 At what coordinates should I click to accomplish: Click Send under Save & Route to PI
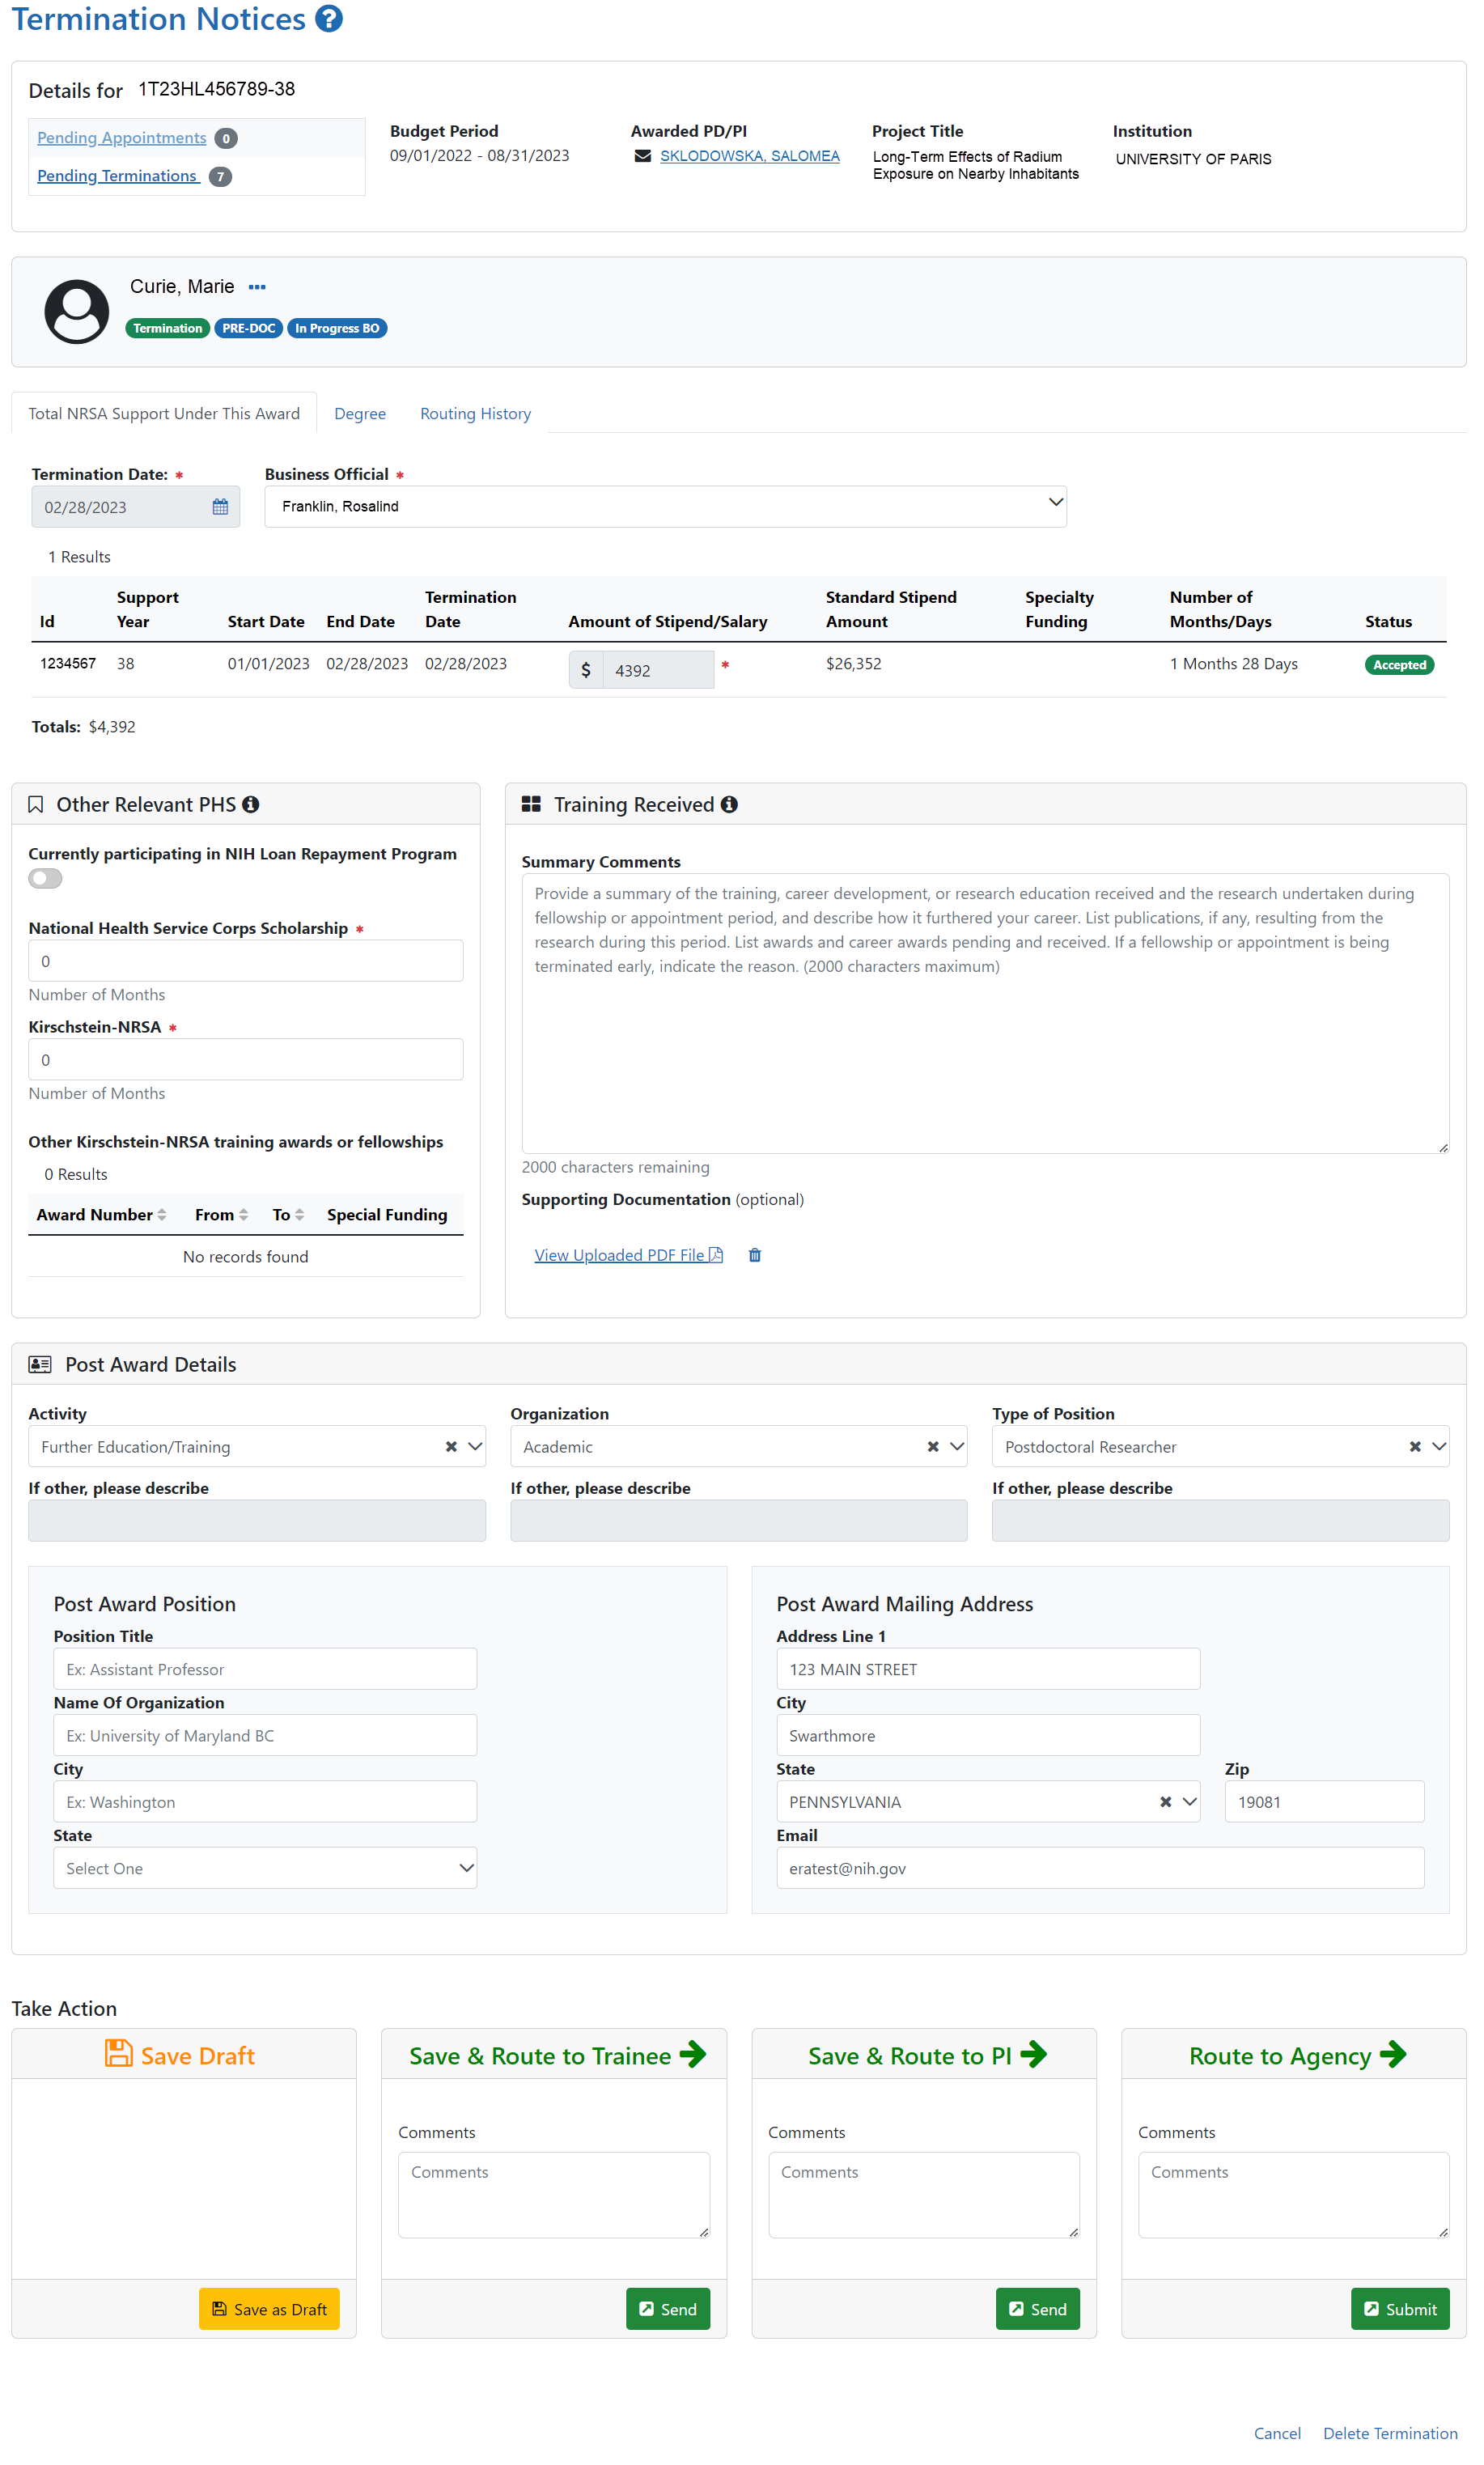1038,2309
